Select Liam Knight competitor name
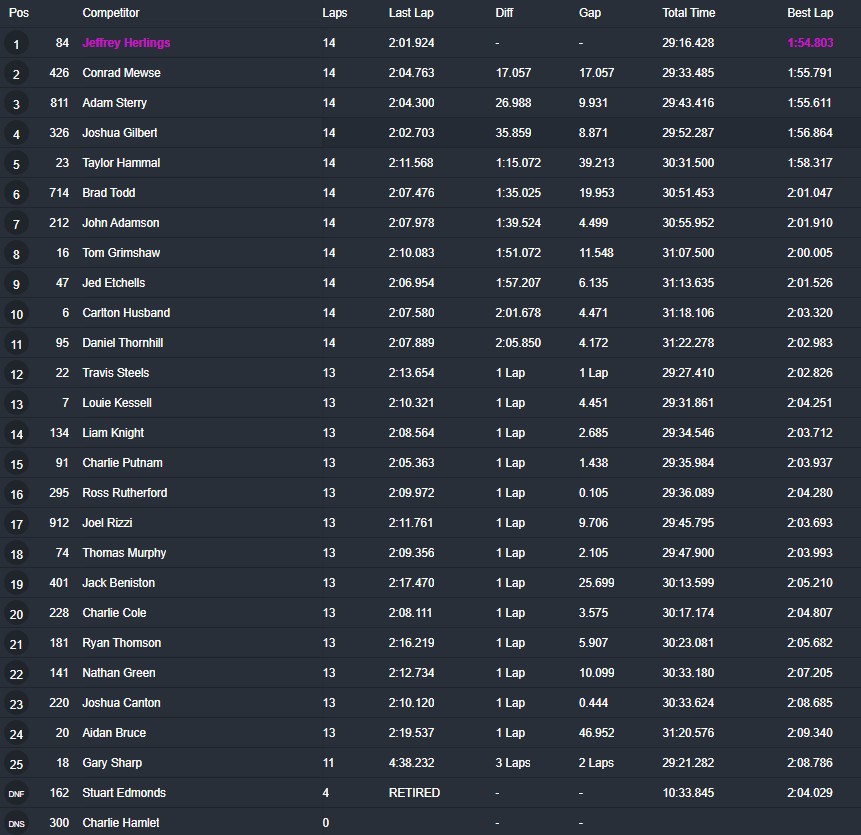The width and height of the screenshot is (861, 835). pyautogui.click(x=113, y=433)
